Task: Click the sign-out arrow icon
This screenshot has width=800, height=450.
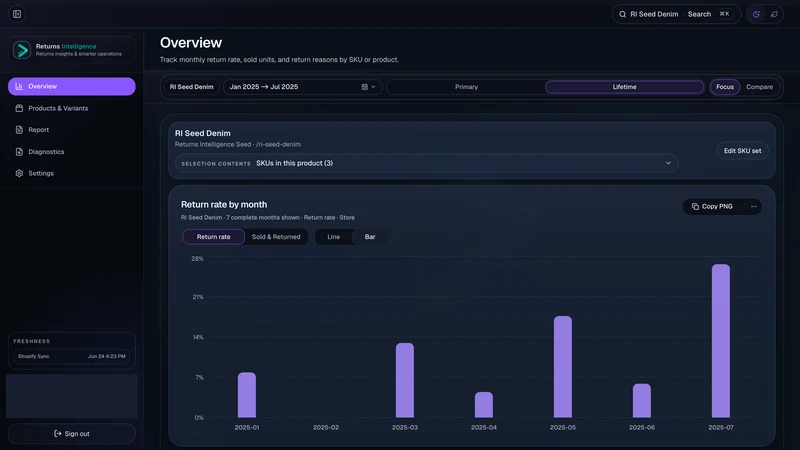Action: point(58,434)
